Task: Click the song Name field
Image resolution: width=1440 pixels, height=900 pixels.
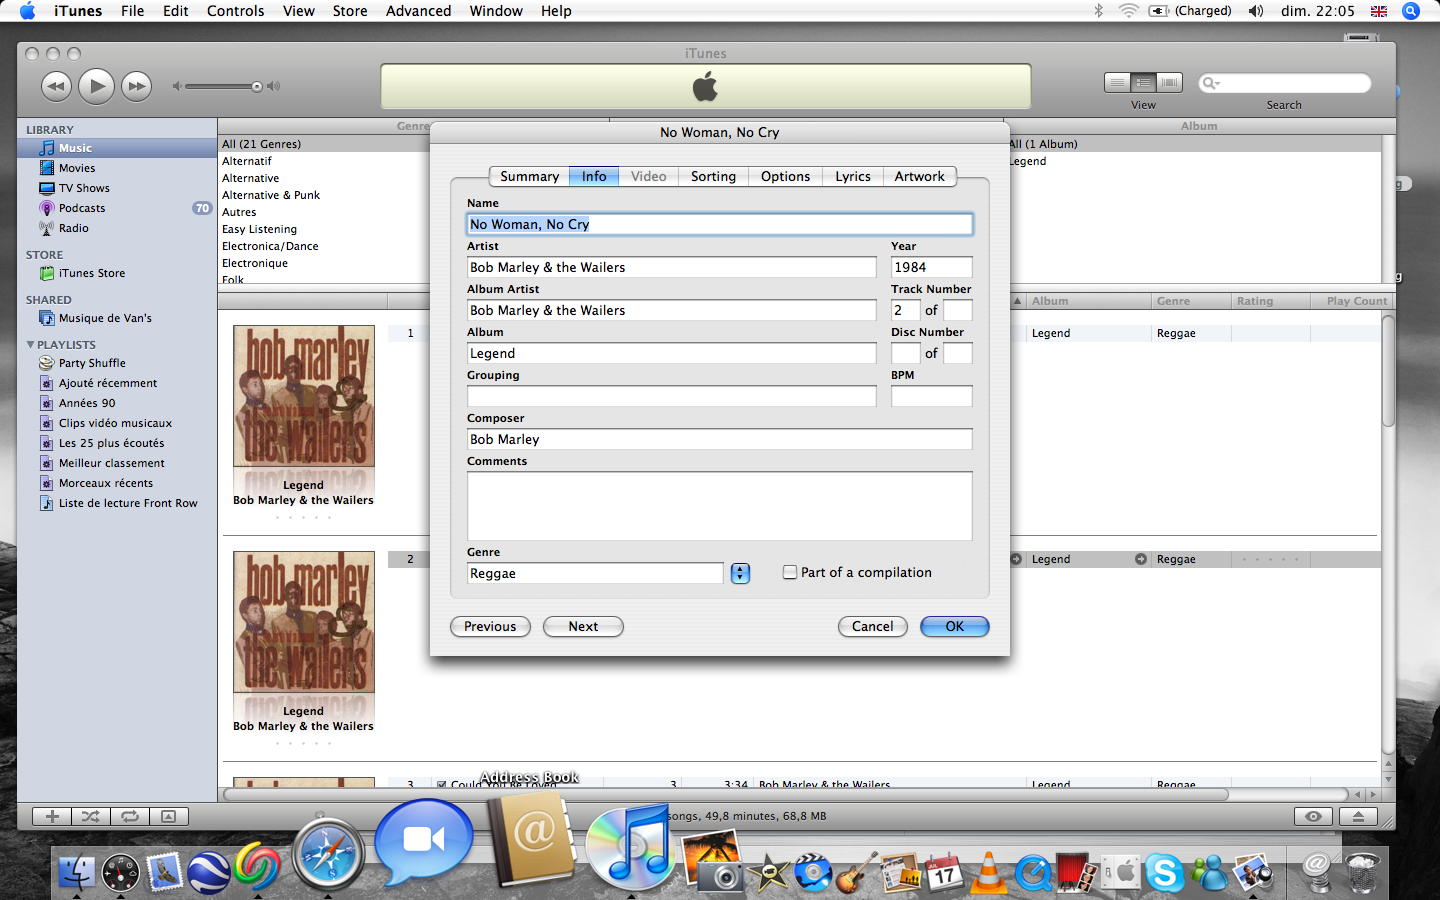Action: 719,224
